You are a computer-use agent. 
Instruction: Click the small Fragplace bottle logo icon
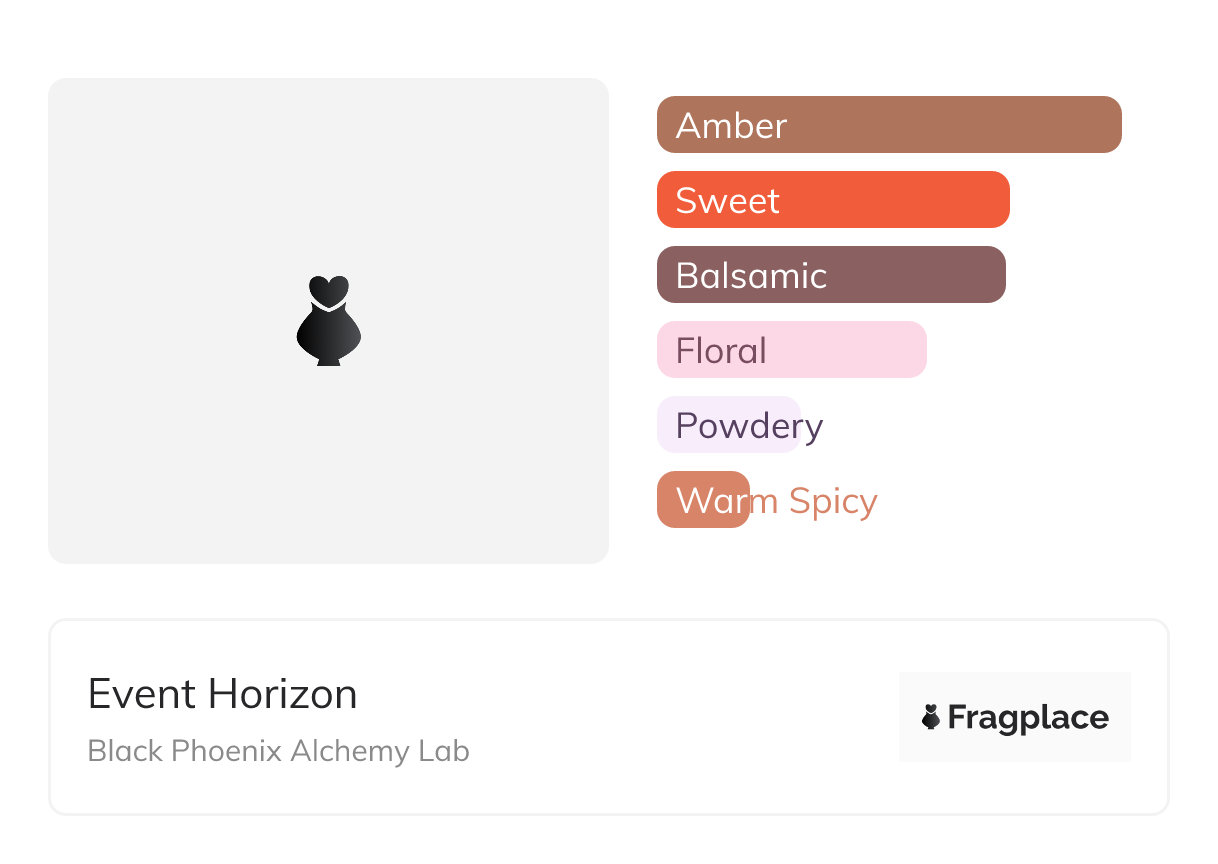point(931,717)
